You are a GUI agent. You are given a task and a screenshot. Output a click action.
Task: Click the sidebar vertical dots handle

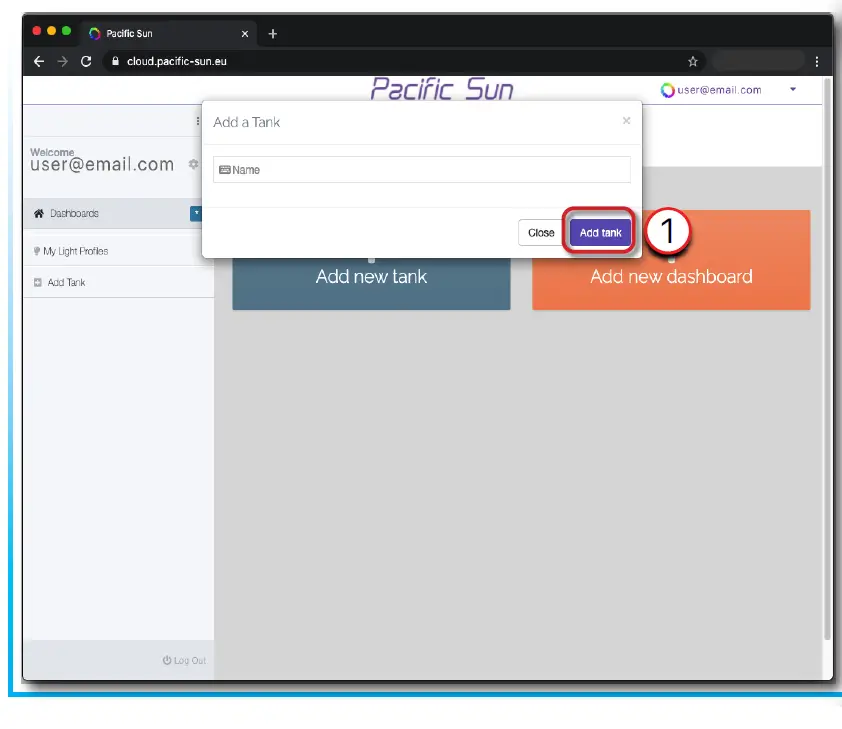point(198,121)
